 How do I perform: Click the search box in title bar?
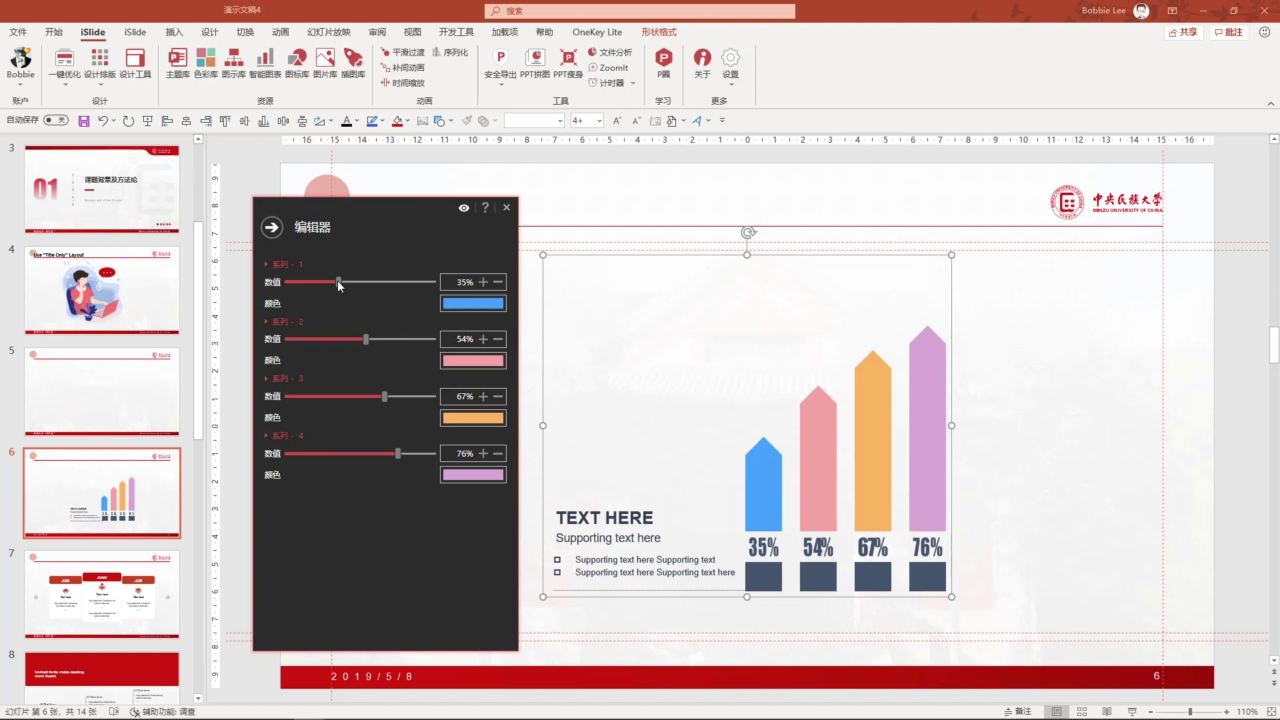click(x=640, y=11)
